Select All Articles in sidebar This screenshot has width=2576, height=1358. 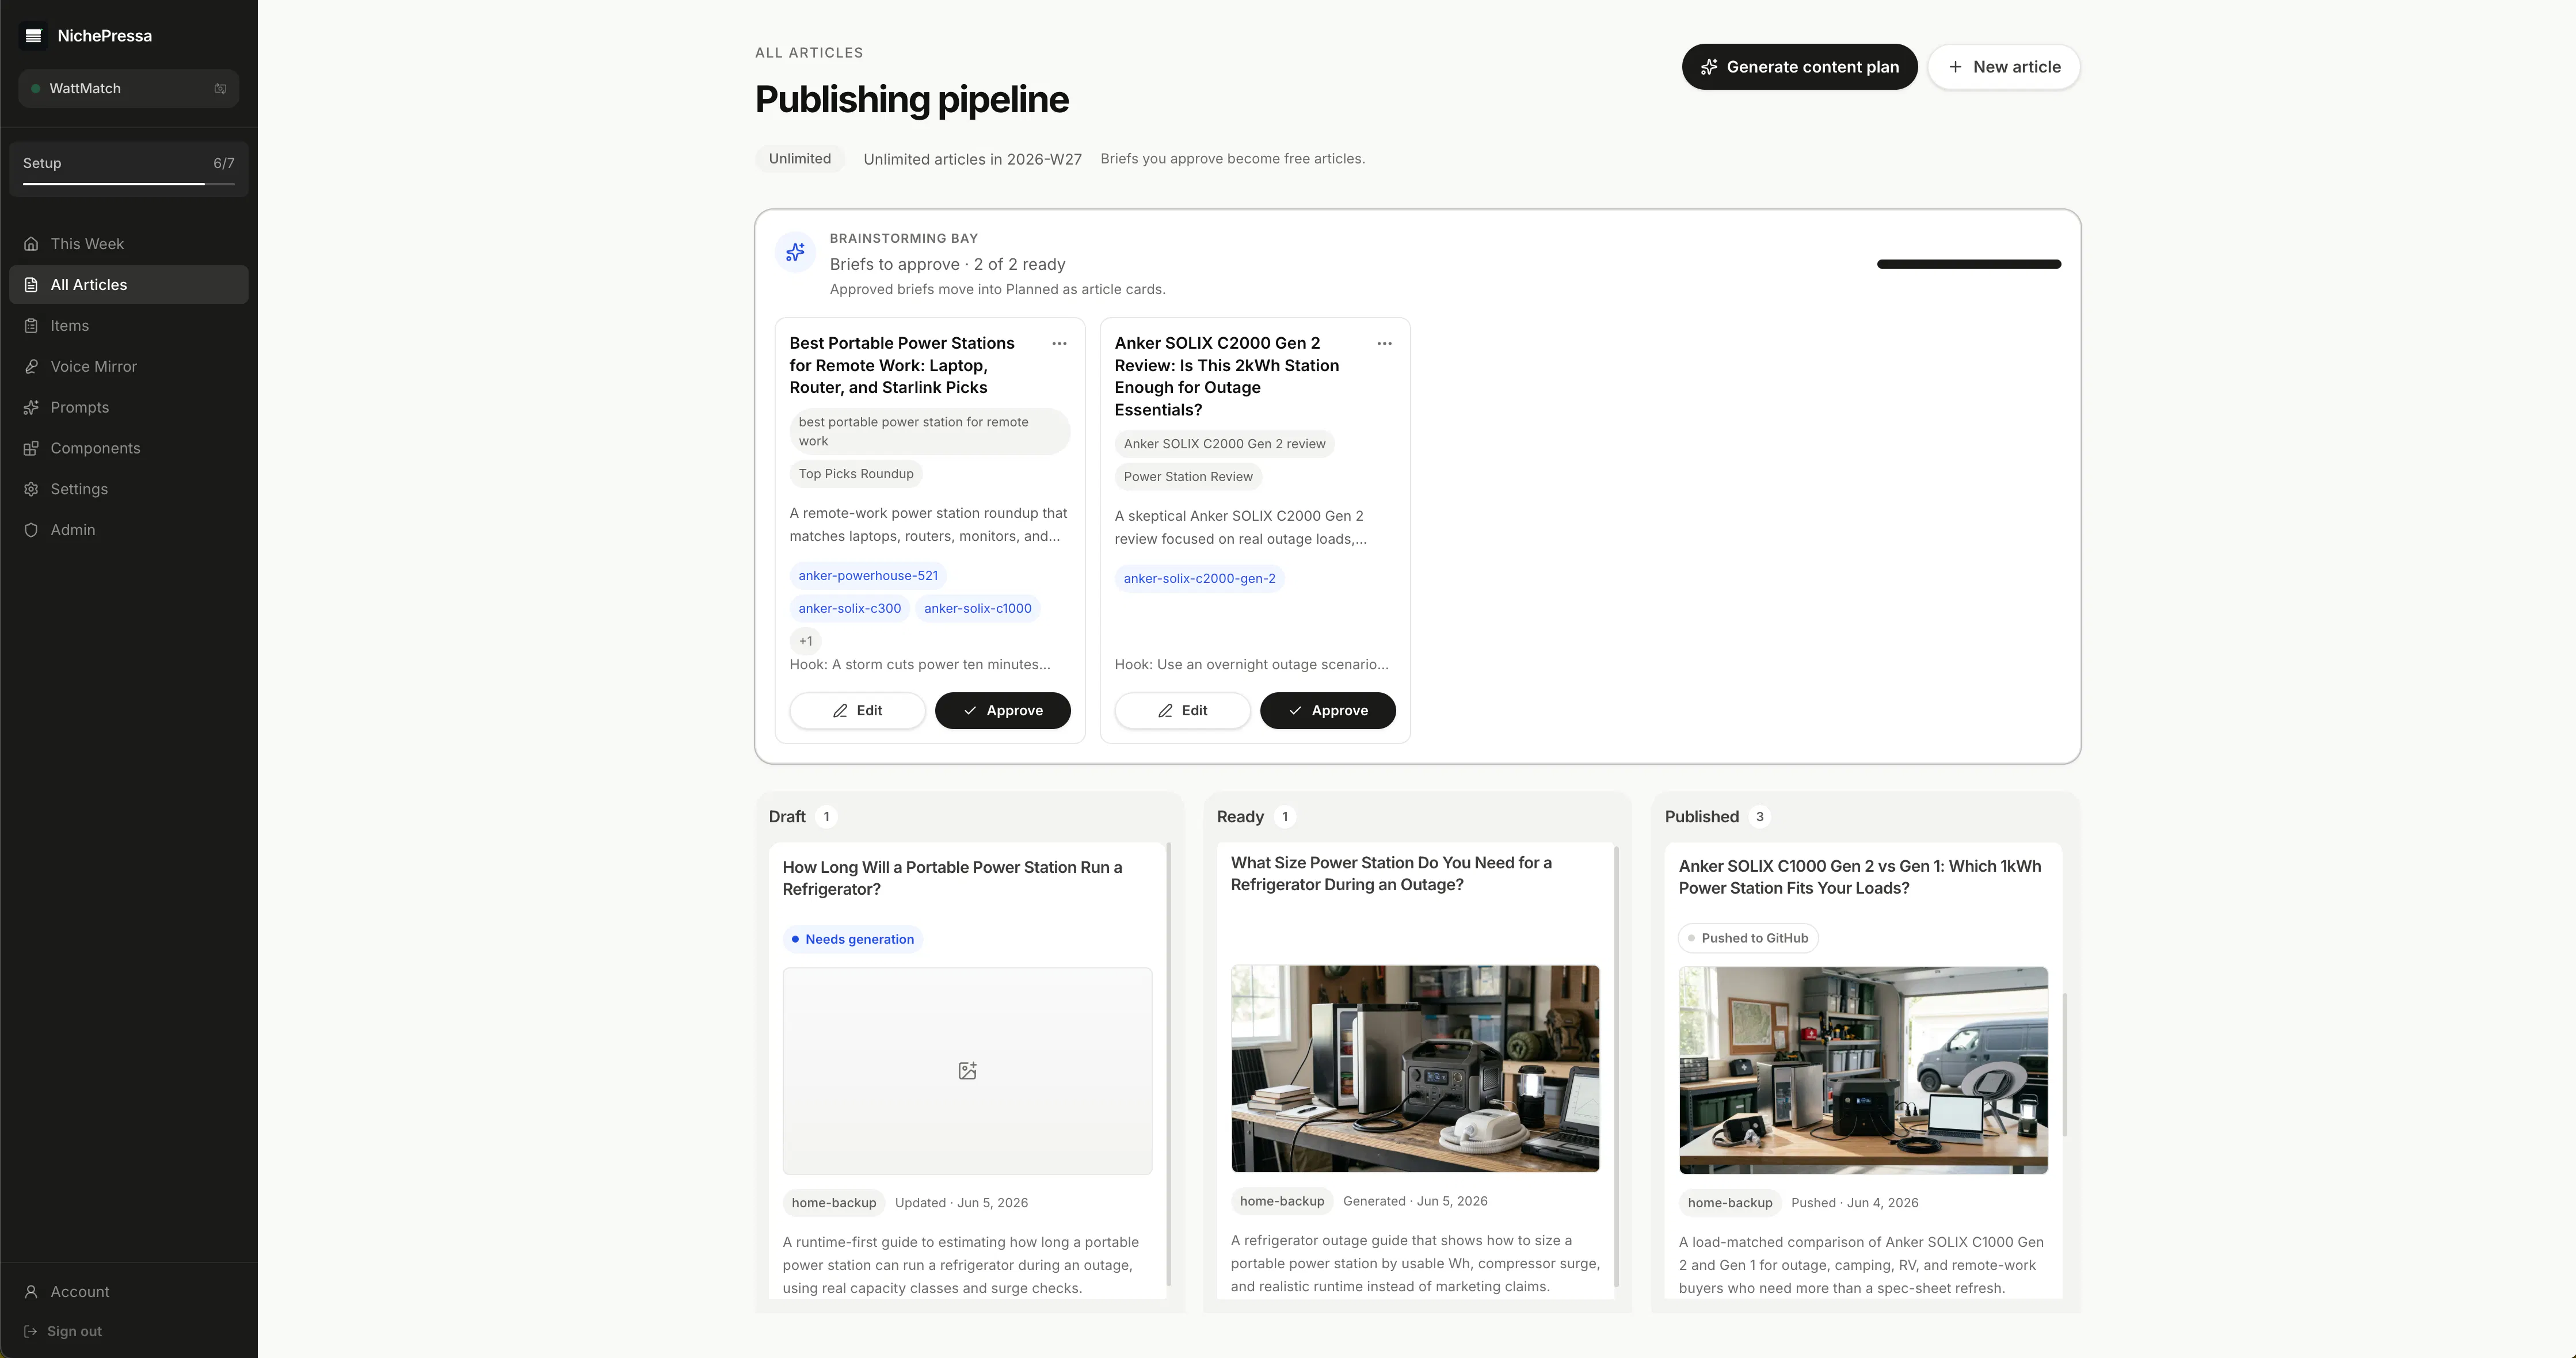[x=128, y=285]
